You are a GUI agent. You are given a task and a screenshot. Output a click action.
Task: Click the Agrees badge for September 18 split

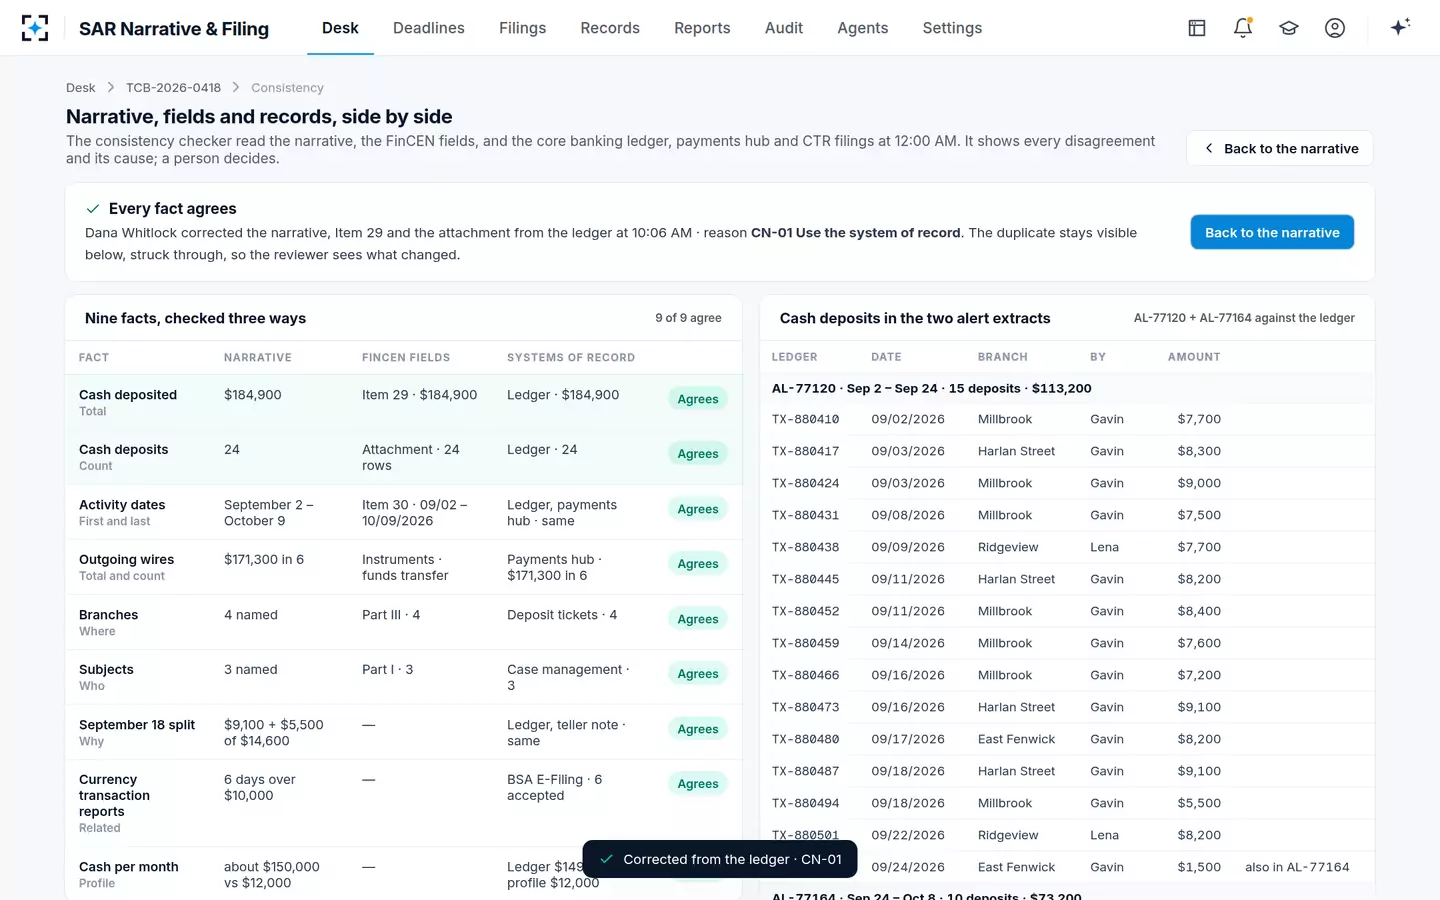698,729
